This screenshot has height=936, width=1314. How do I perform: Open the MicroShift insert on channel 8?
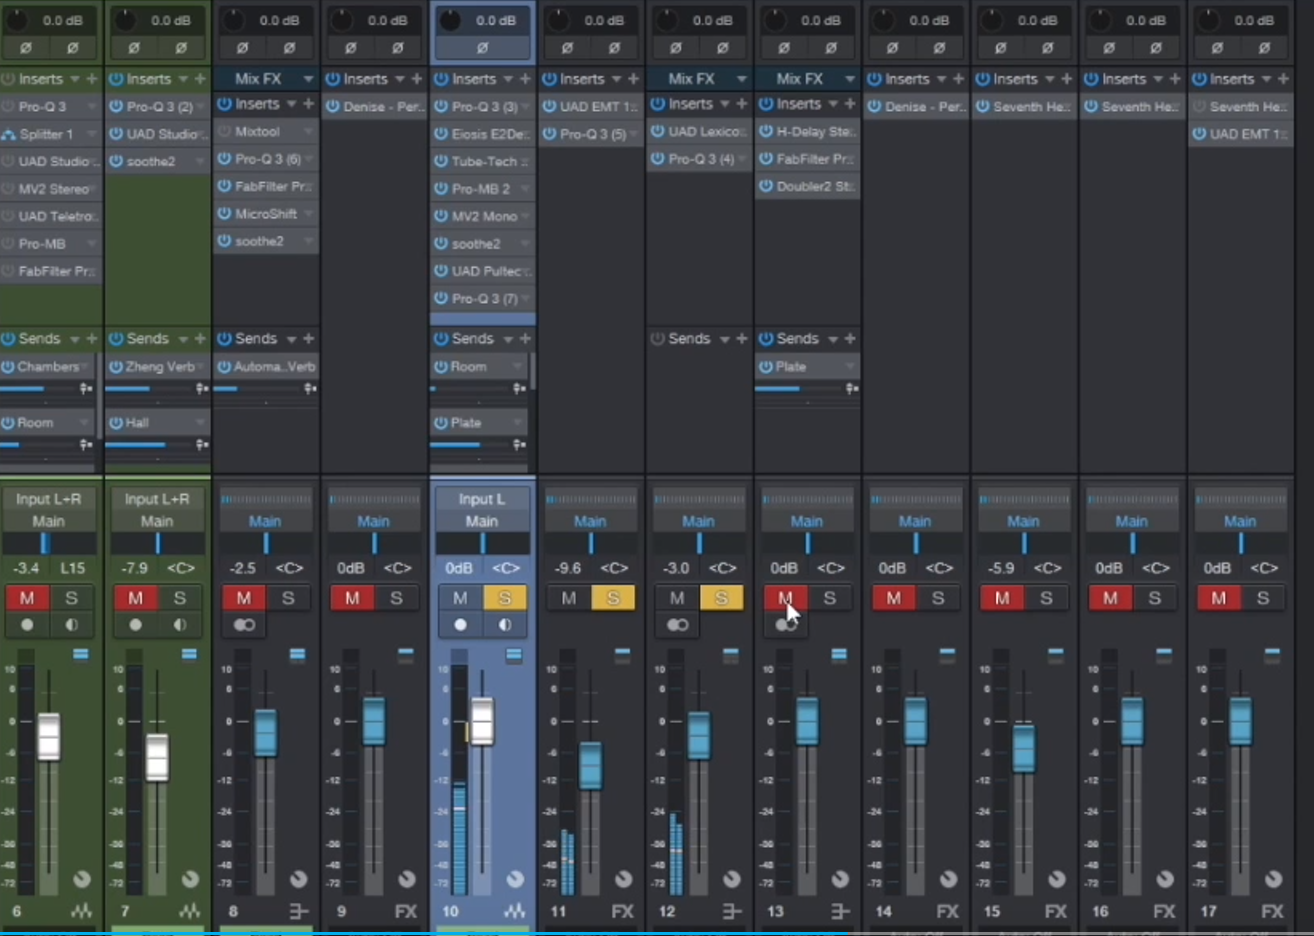[x=266, y=214]
